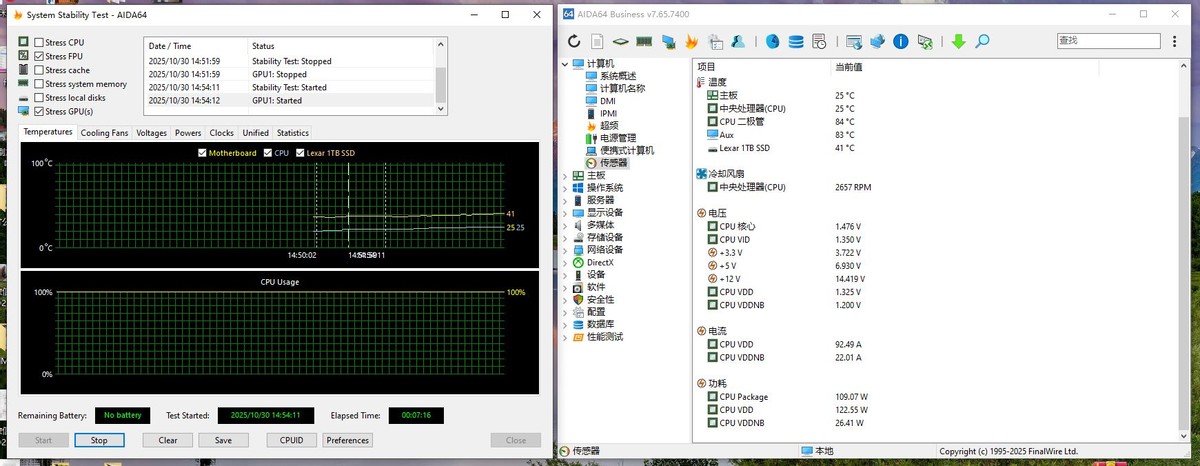Uncheck the Lexar 1TB SSD graph checkbox
Screen dimensions: 1200x466
click(300, 153)
